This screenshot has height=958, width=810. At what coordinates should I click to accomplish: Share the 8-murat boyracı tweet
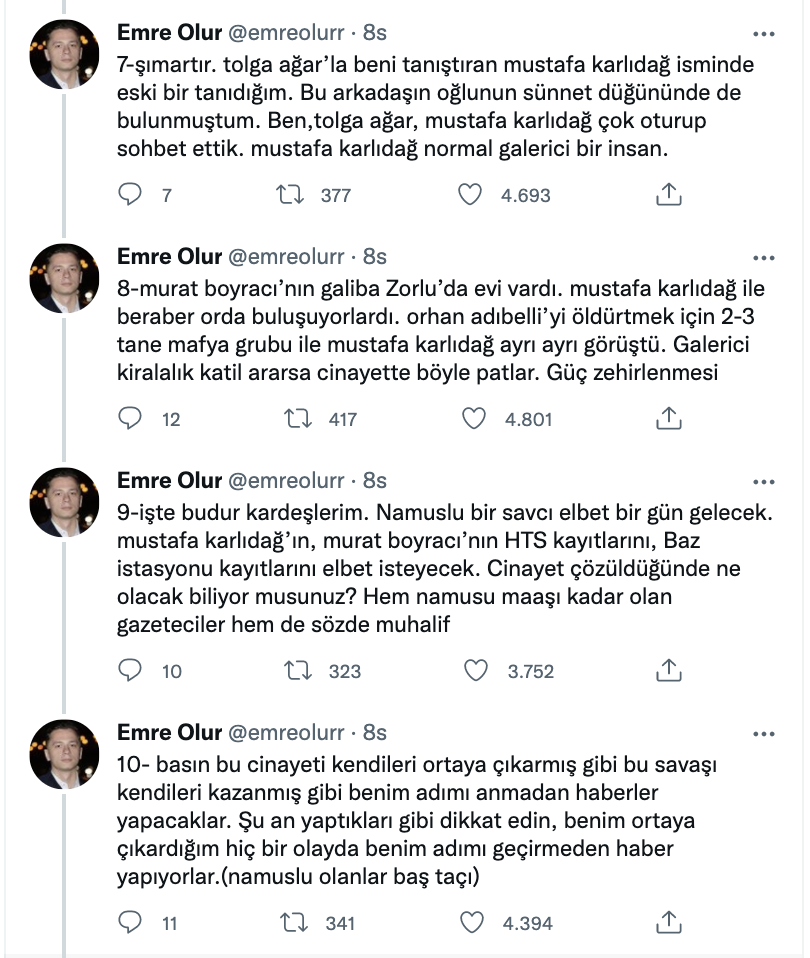tap(668, 419)
